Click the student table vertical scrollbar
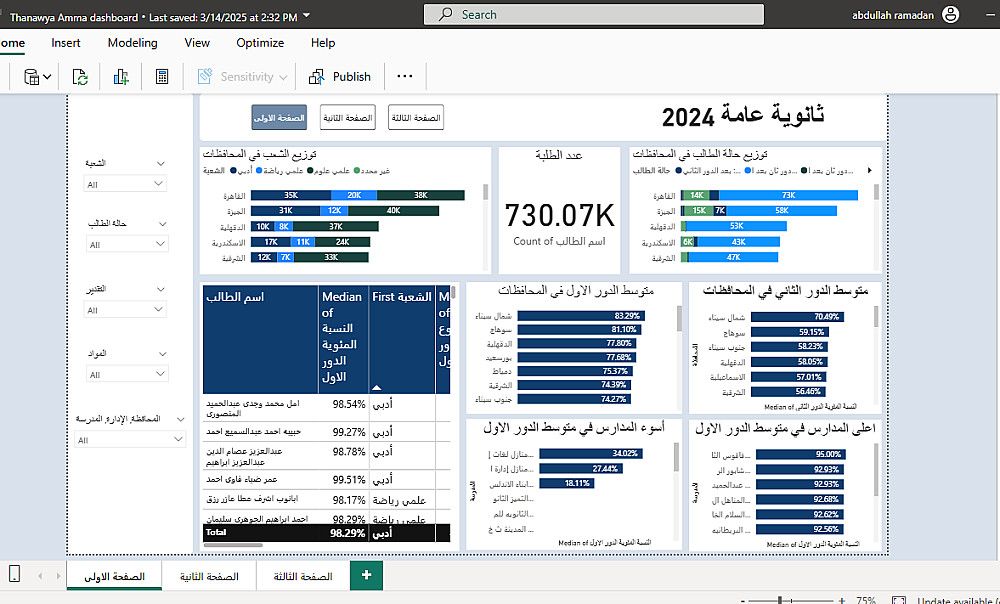This screenshot has height=604, width=1000. (x=453, y=292)
